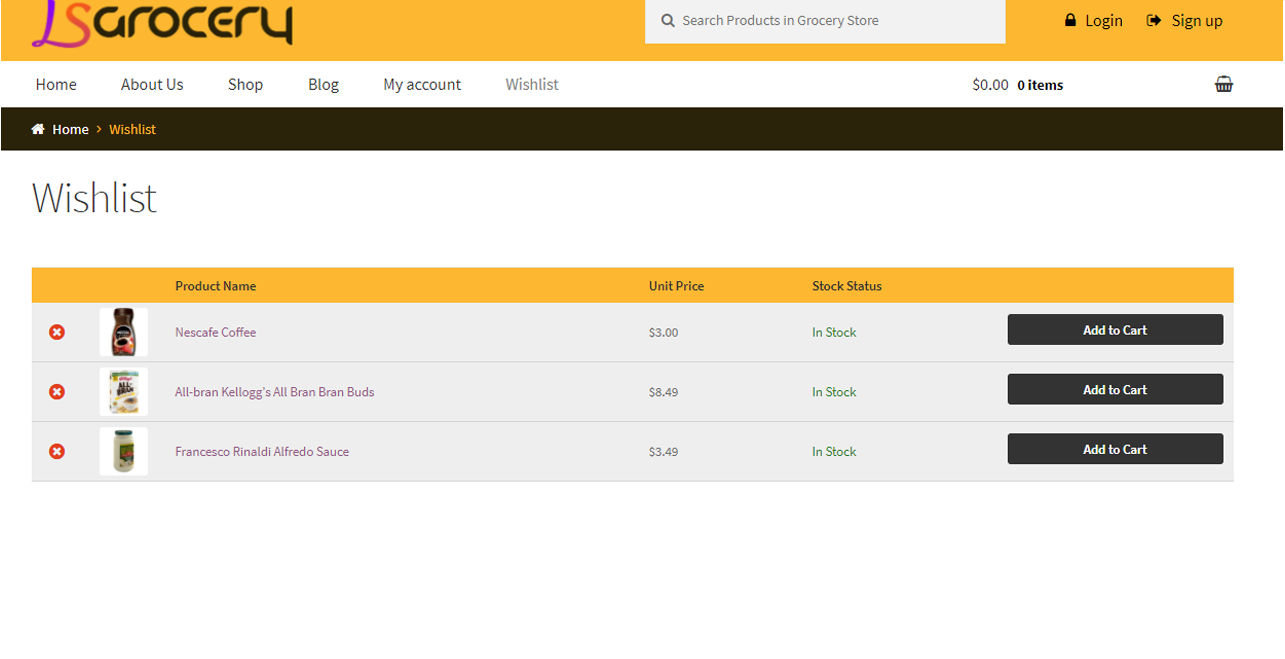Image resolution: width=1285 pixels, height=659 pixels.
Task: Remove All-bran Kellogg's Bran Buds from wishlist
Action: pyautogui.click(x=57, y=392)
